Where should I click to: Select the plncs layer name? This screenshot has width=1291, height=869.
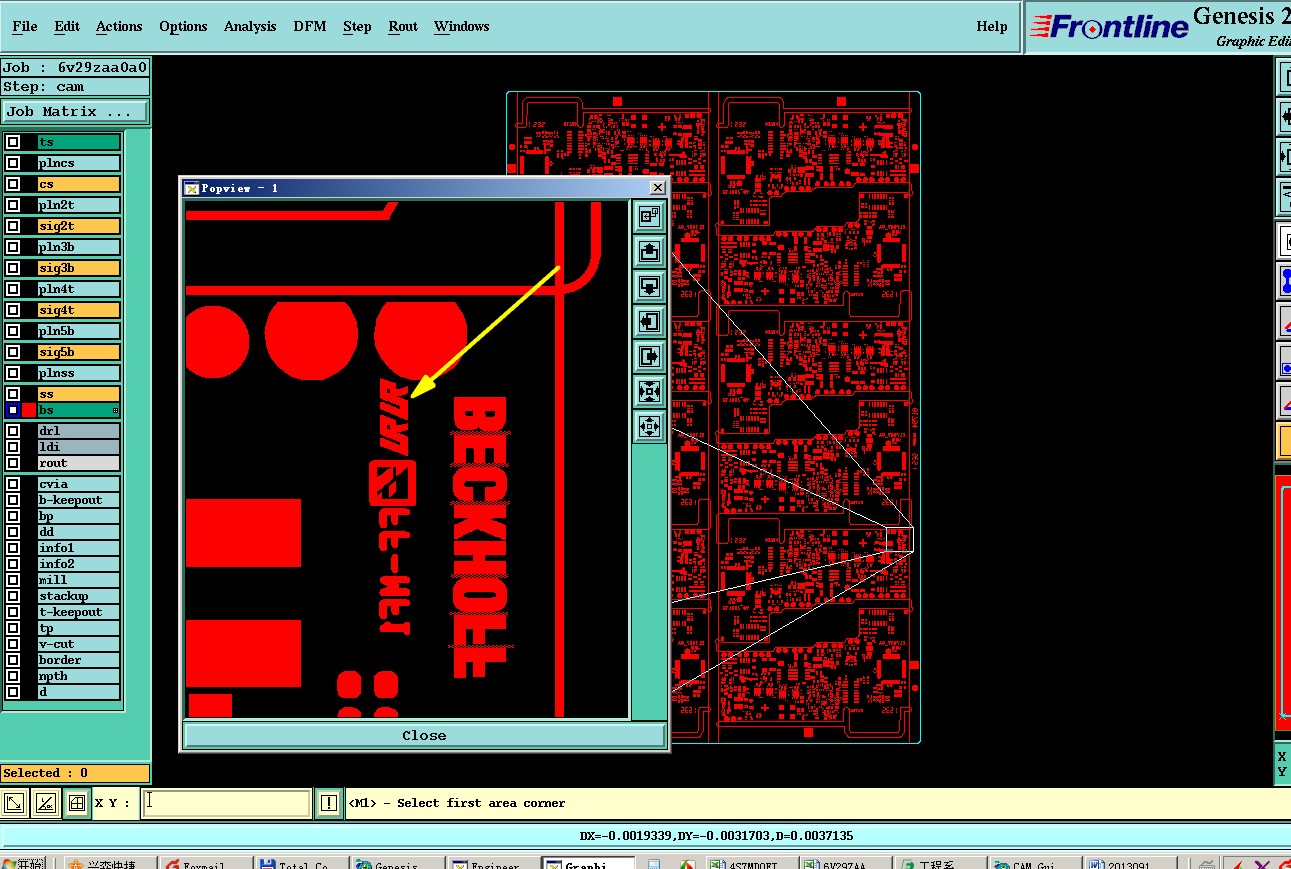pos(79,163)
